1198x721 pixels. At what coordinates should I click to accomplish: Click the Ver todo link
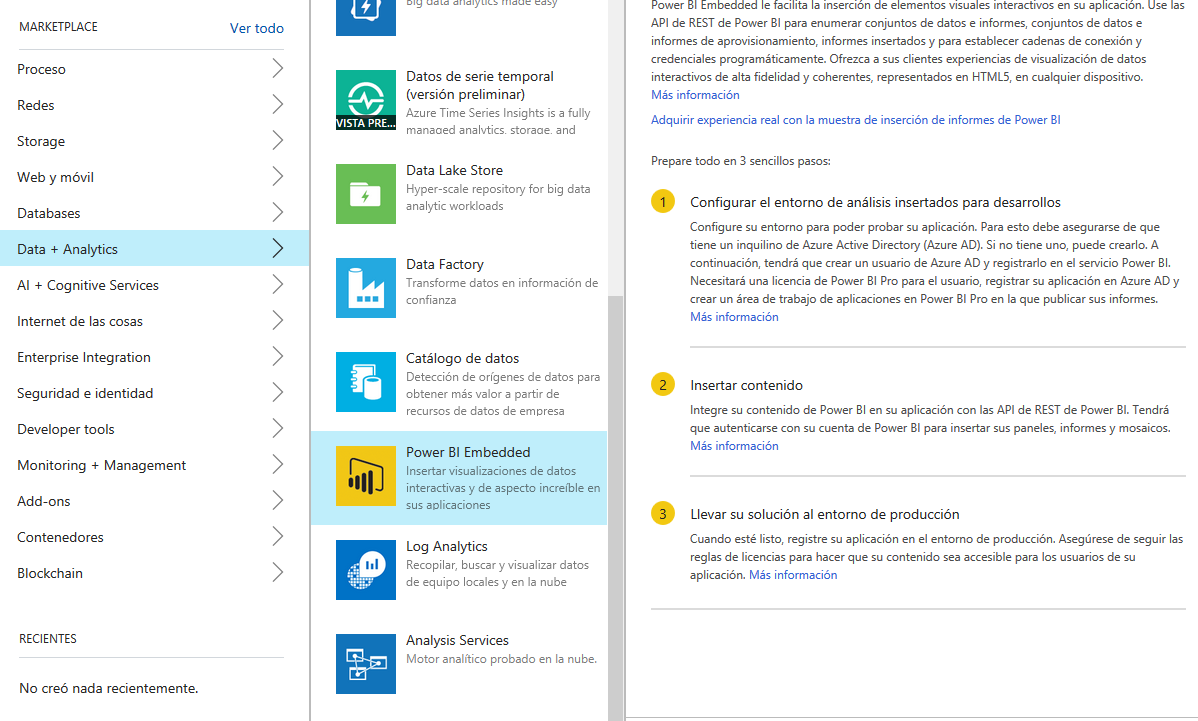[x=257, y=28]
